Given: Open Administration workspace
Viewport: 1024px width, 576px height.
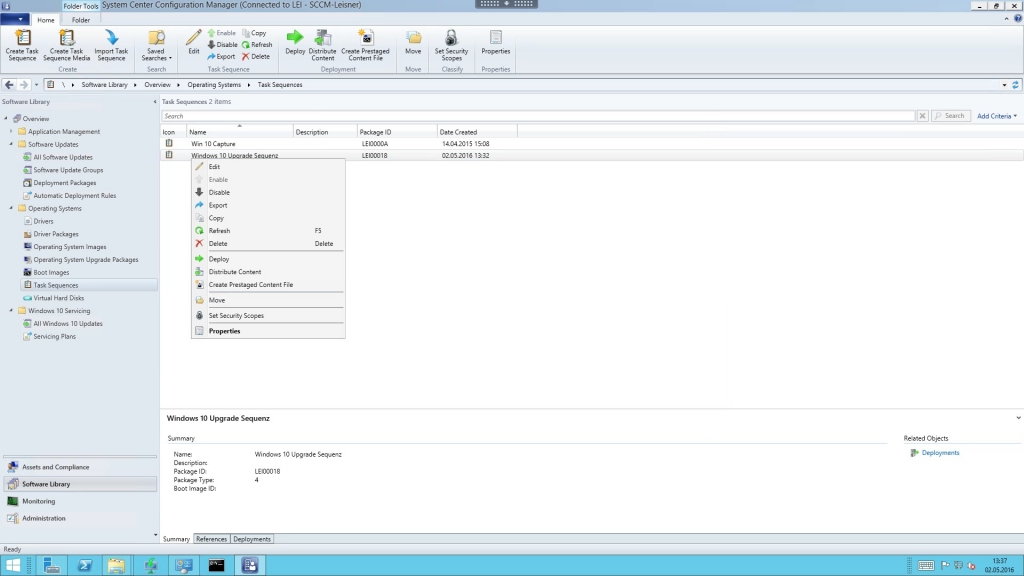Looking at the screenshot, I should 80,518.
